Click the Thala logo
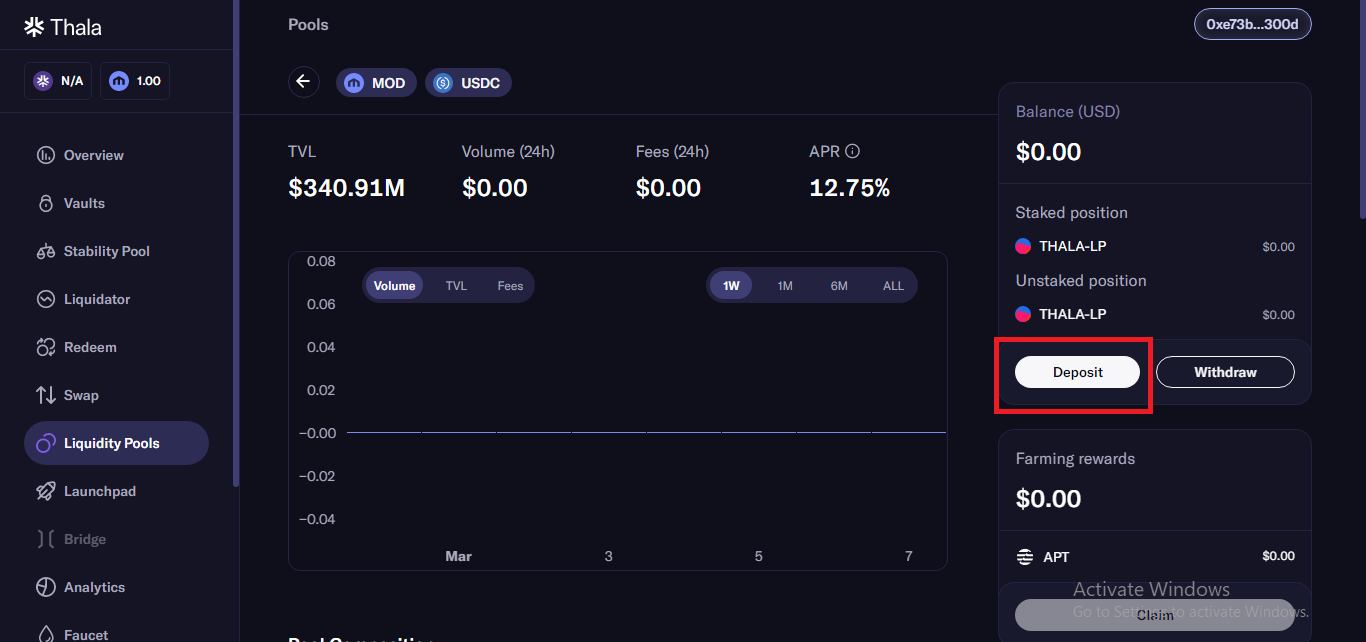Screen dimensions: 1366x642 (x=63, y=27)
